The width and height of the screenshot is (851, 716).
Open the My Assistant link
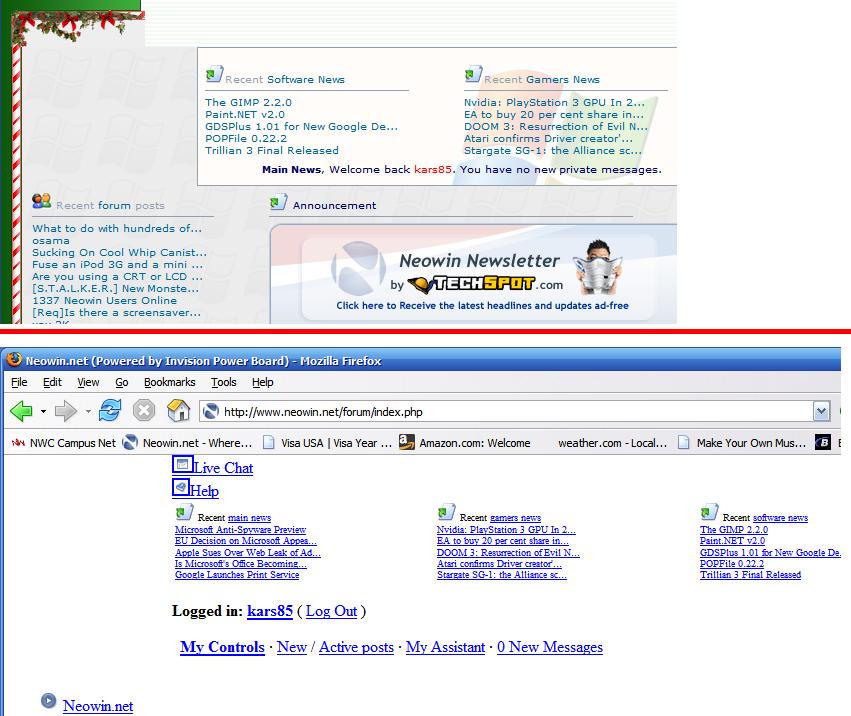(445, 647)
